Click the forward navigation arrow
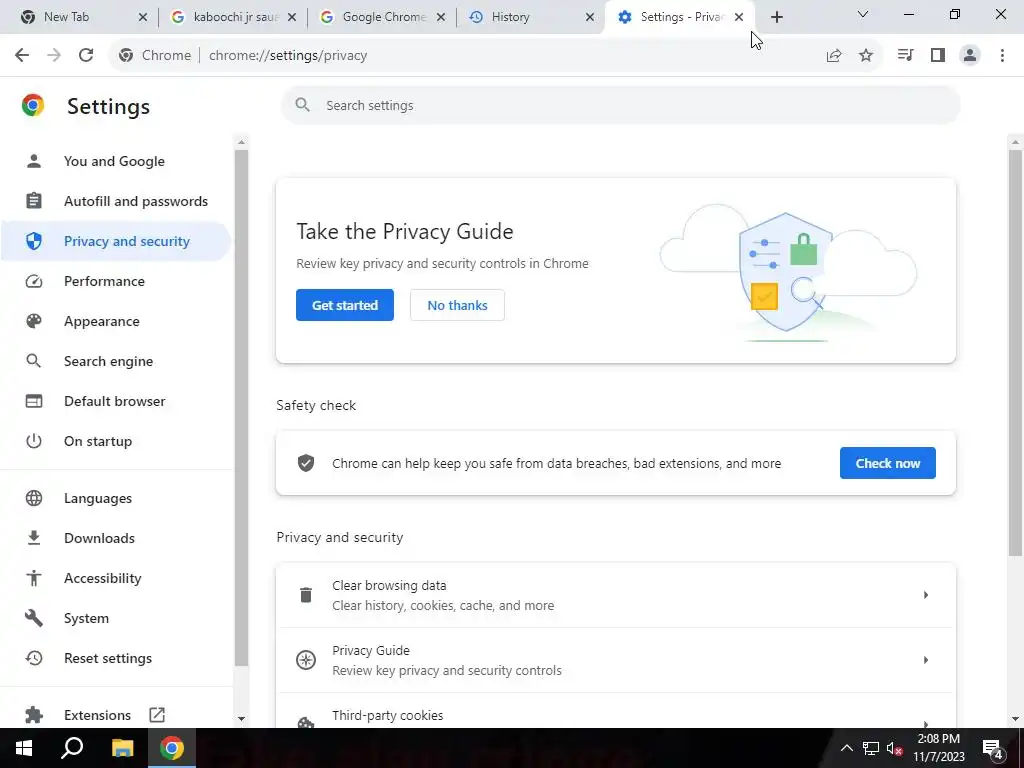The image size is (1024, 768). (54, 56)
